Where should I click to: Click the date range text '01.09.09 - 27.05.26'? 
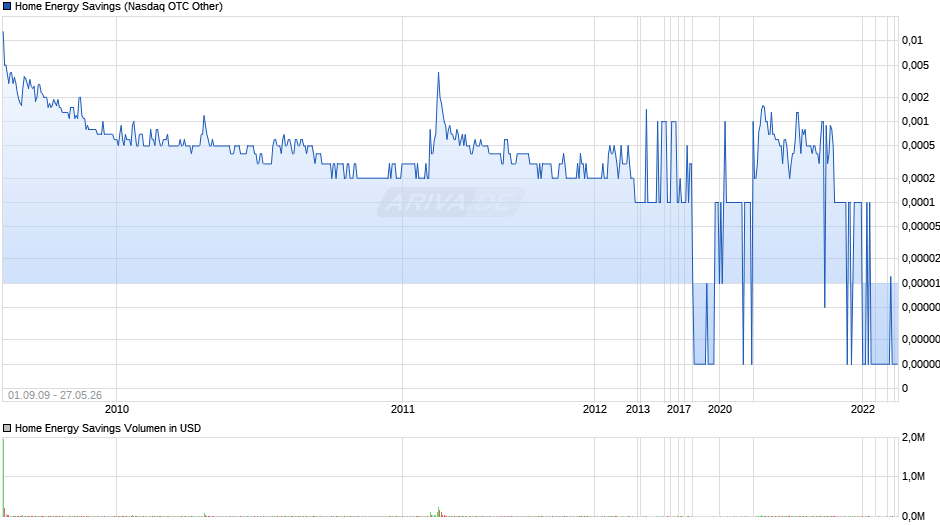pyautogui.click(x=55, y=395)
